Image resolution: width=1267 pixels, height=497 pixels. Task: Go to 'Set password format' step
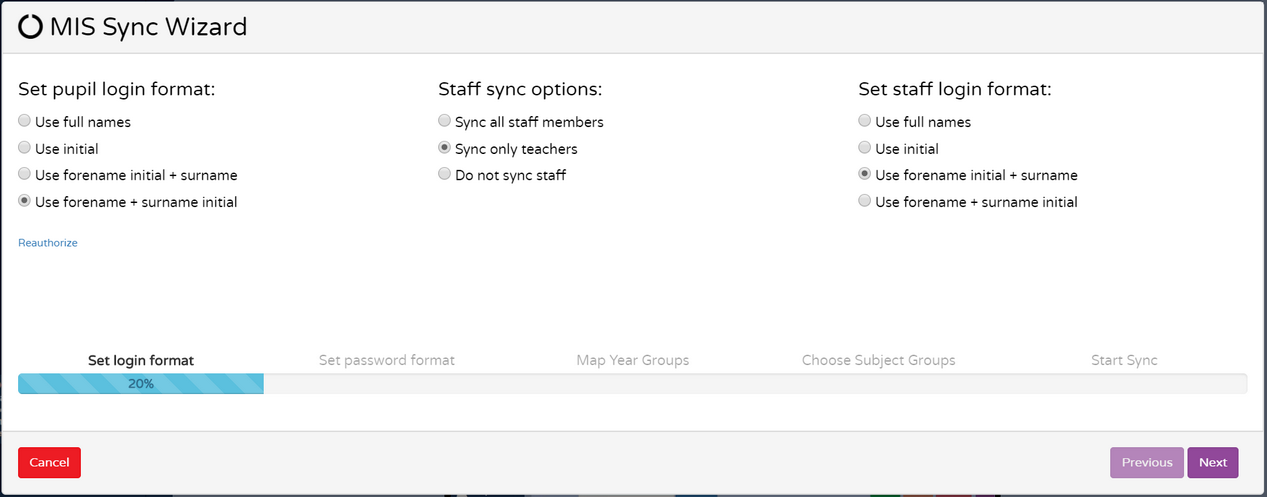[386, 360]
